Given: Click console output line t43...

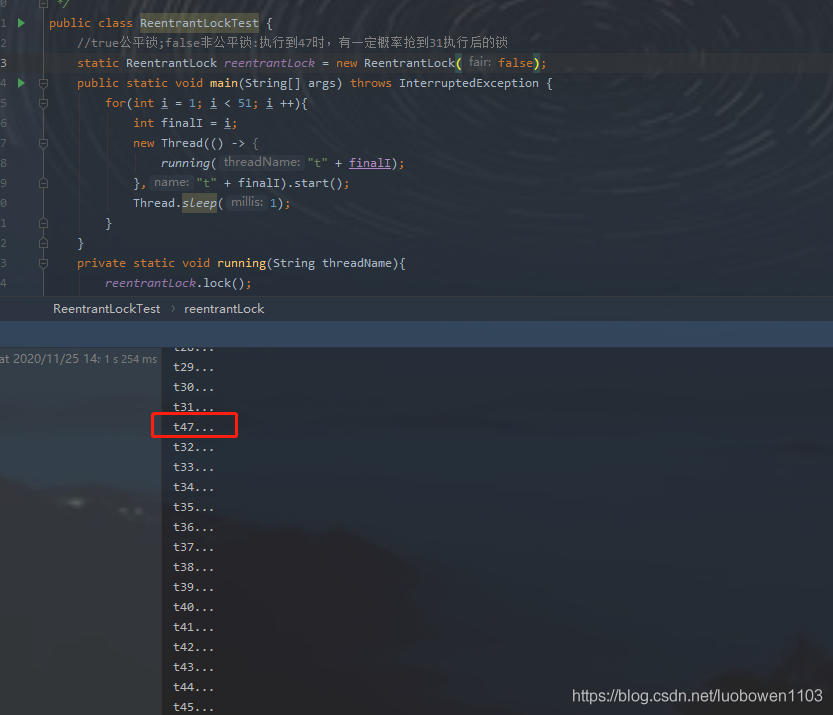Looking at the screenshot, I should pyautogui.click(x=193, y=667).
